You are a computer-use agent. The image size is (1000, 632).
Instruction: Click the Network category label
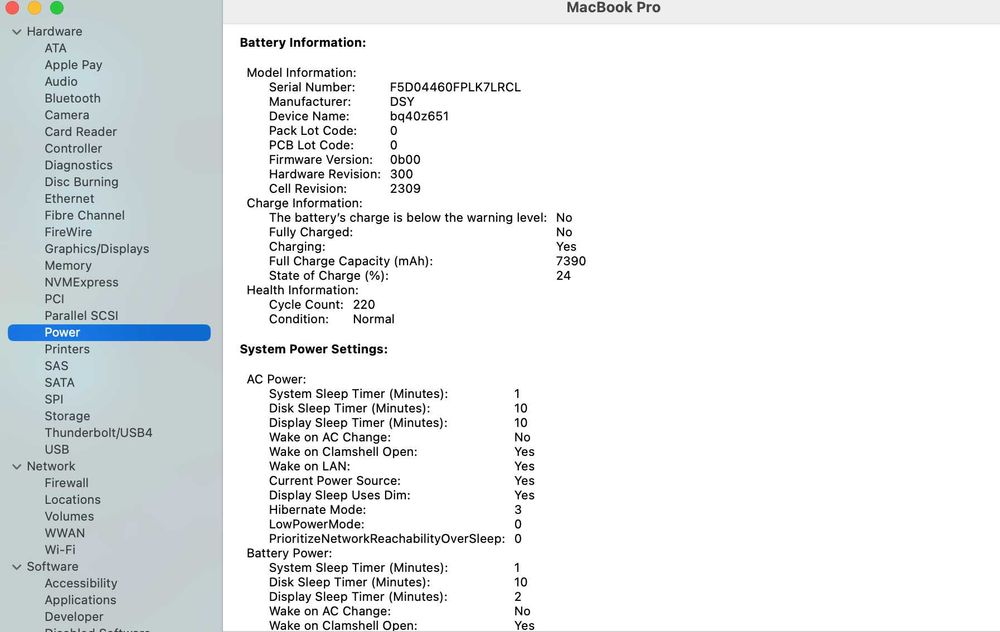click(x=51, y=466)
